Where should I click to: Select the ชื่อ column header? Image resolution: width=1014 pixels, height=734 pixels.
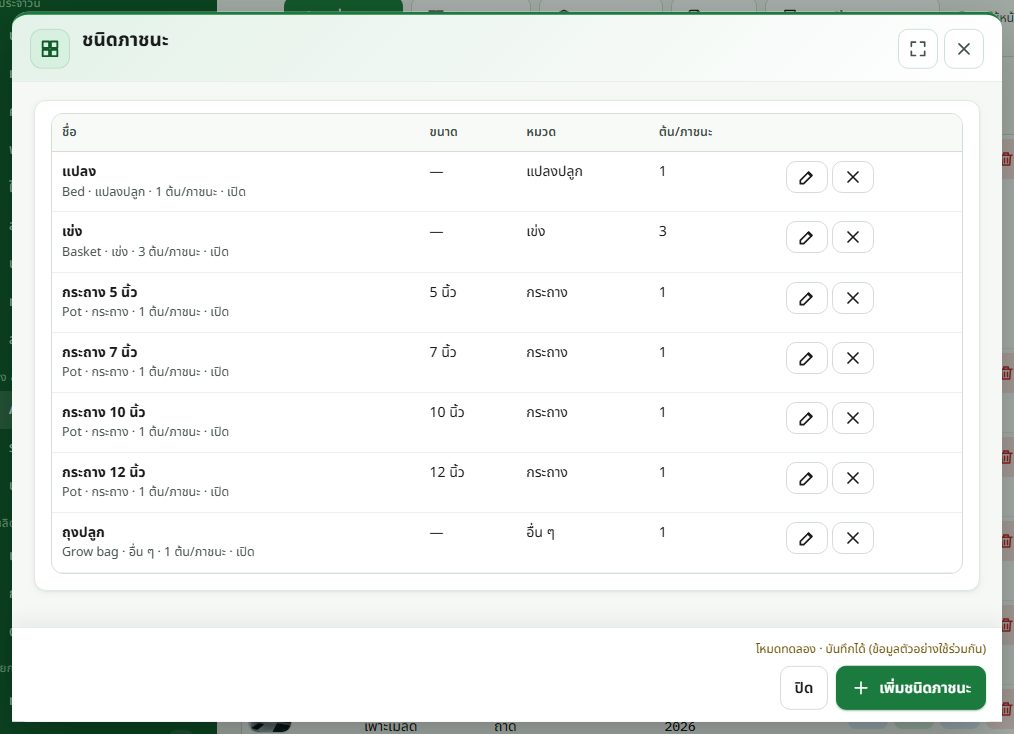(69, 132)
